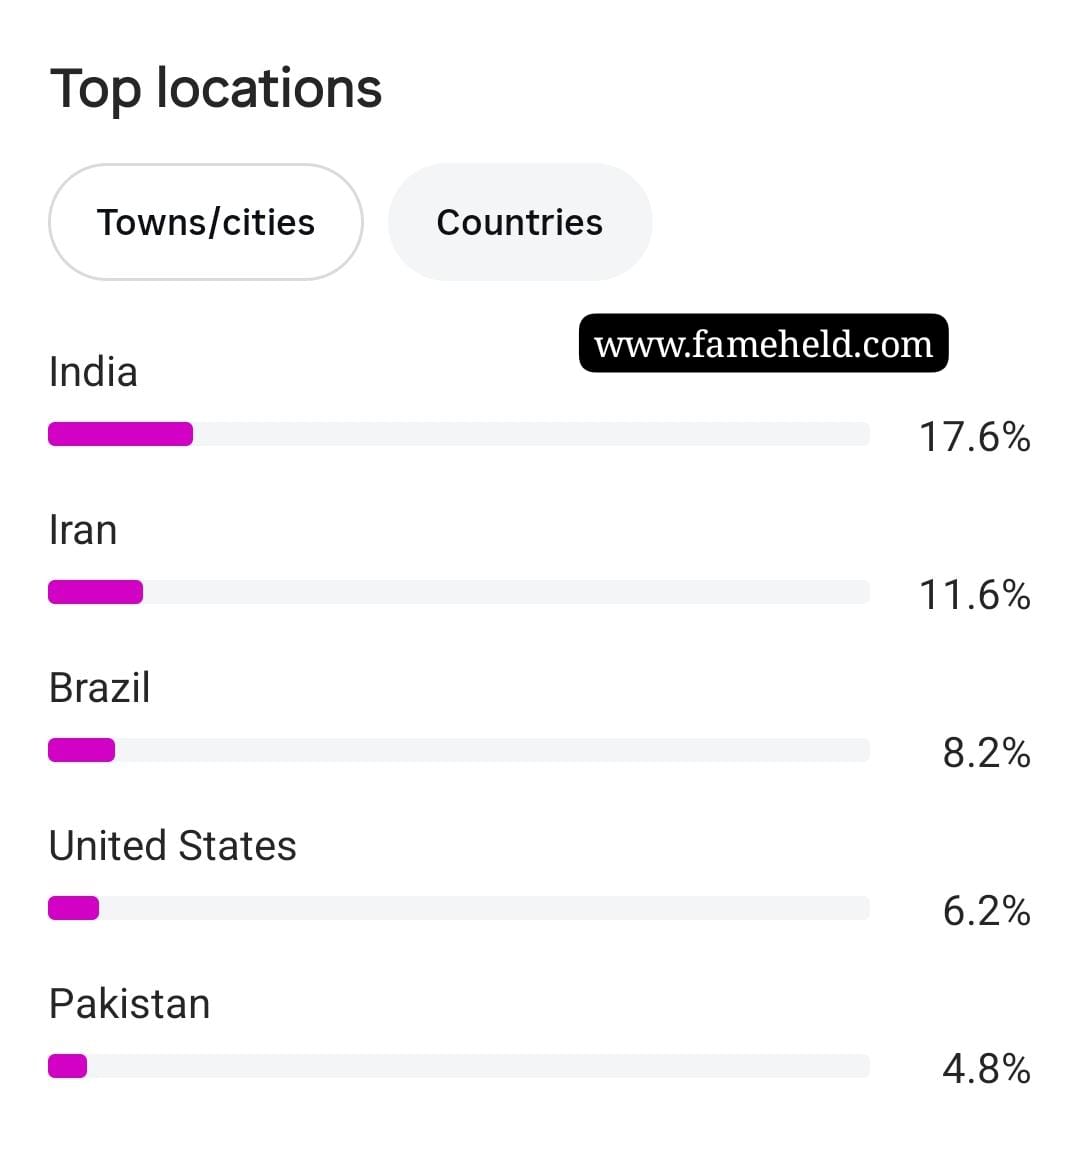Click Iran's magenta progress bar
This screenshot has height=1166, width=1078.
(x=95, y=592)
